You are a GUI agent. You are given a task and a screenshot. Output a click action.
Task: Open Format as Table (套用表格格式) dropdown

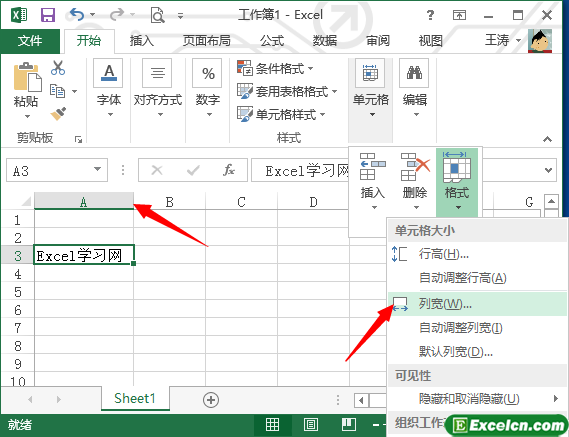click(287, 91)
